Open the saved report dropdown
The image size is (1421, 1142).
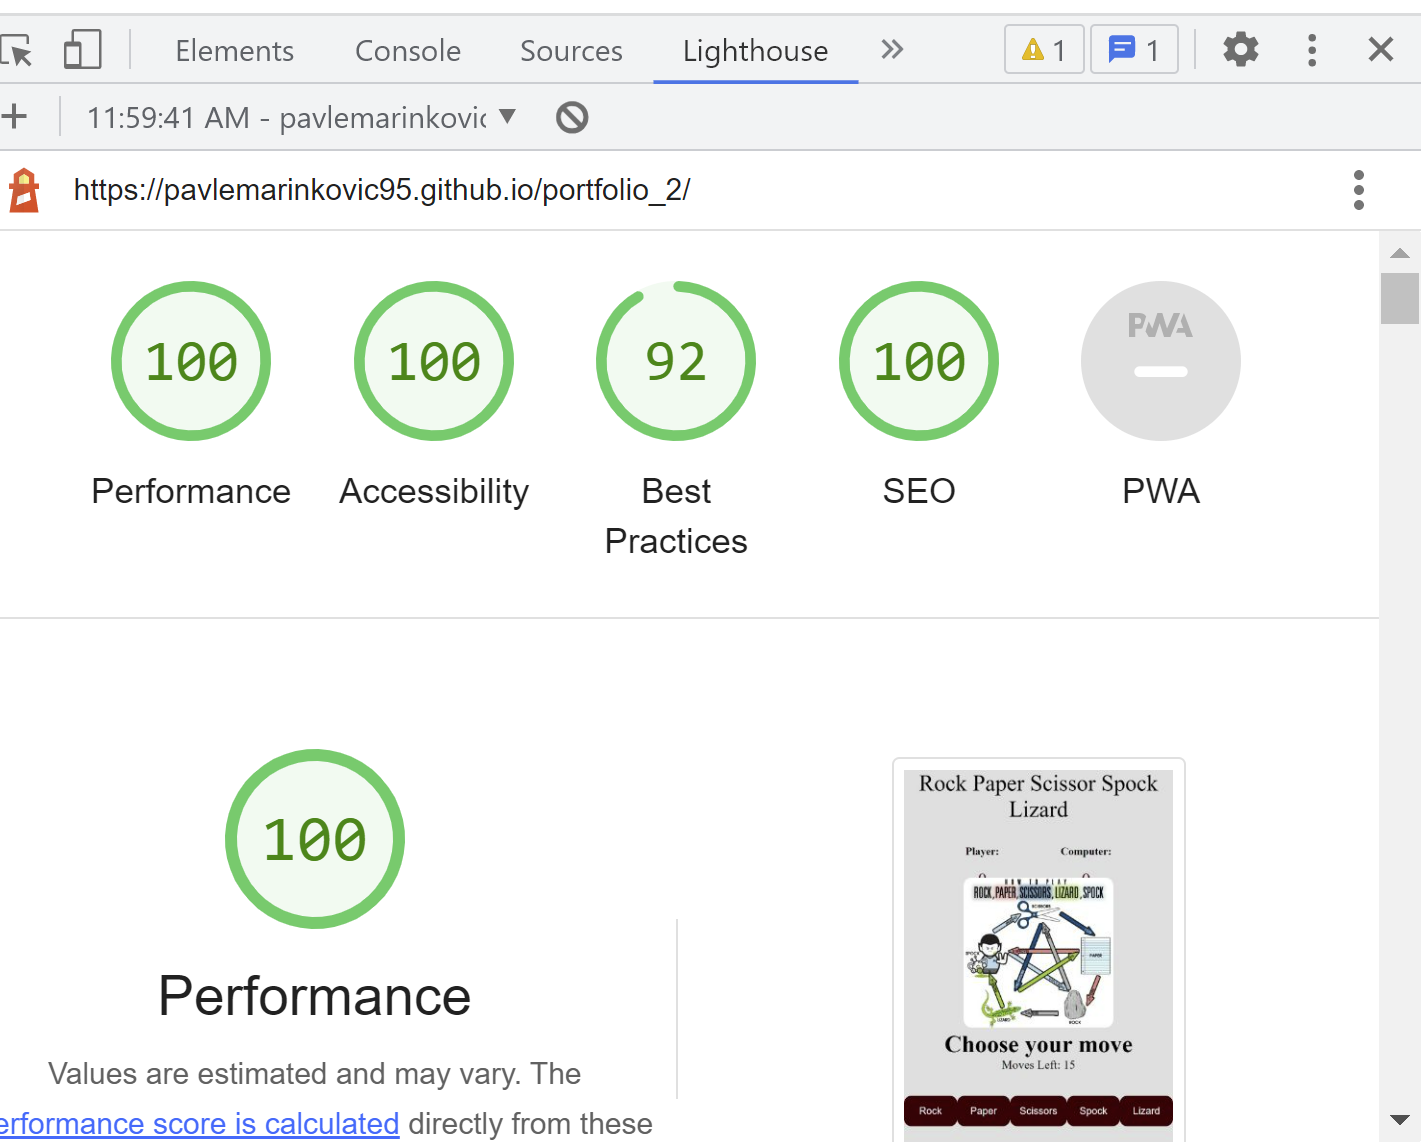508,117
